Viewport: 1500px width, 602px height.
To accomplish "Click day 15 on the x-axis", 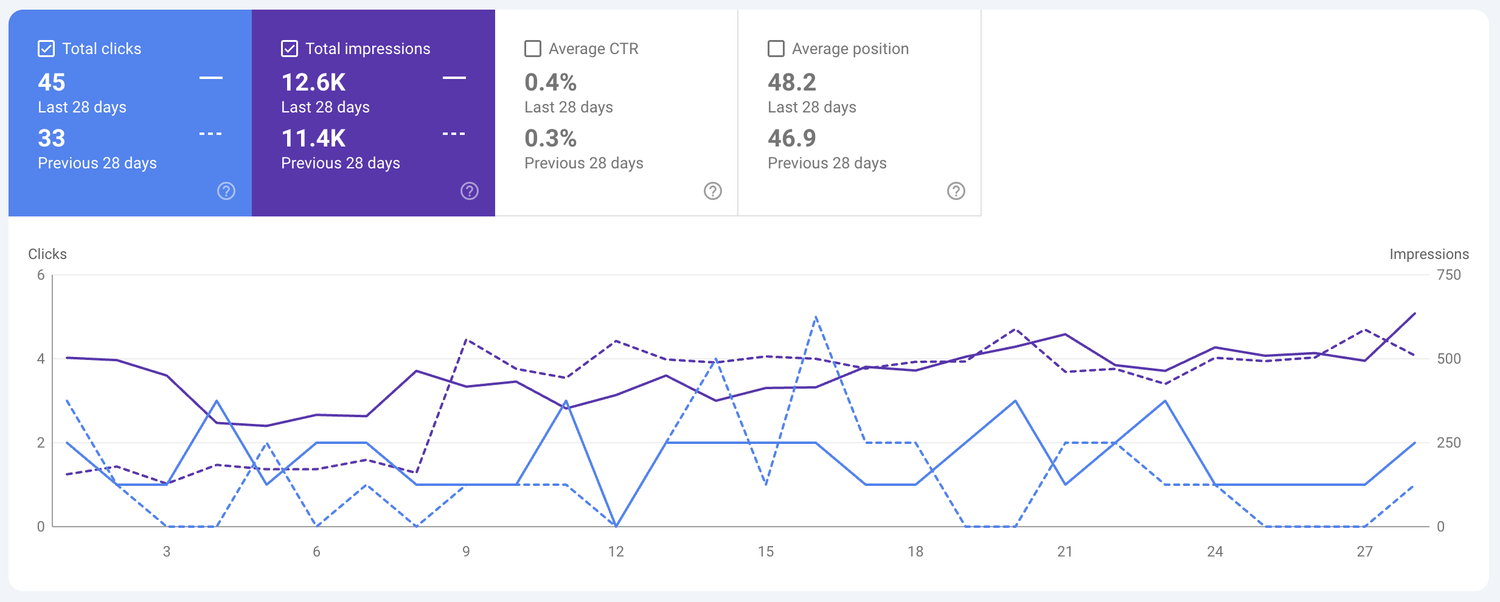I will coord(765,551).
